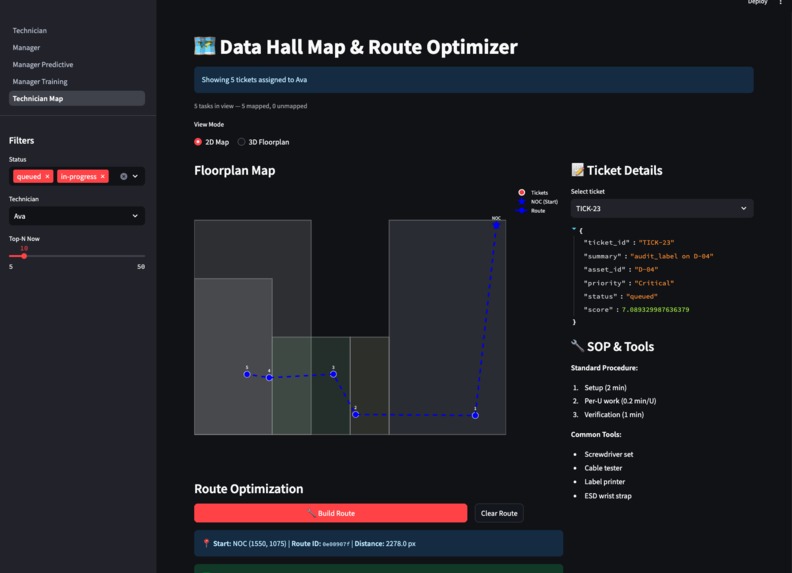Screen dimensions: 792x573
Task: Click the NOC start marker on map
Action: pos(496,225)
